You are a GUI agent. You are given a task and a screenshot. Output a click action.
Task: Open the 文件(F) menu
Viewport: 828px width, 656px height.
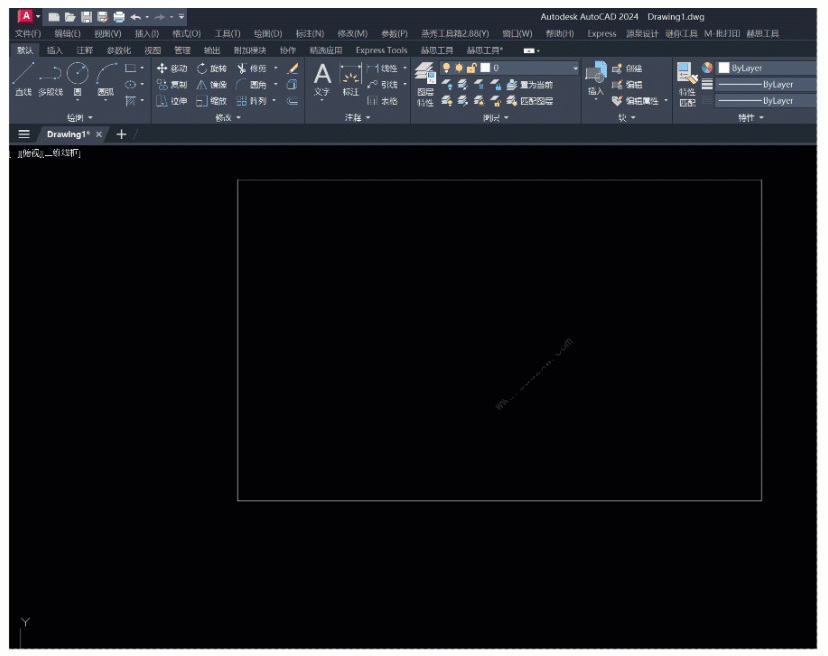pyautogui.click(x=27, y=33)
